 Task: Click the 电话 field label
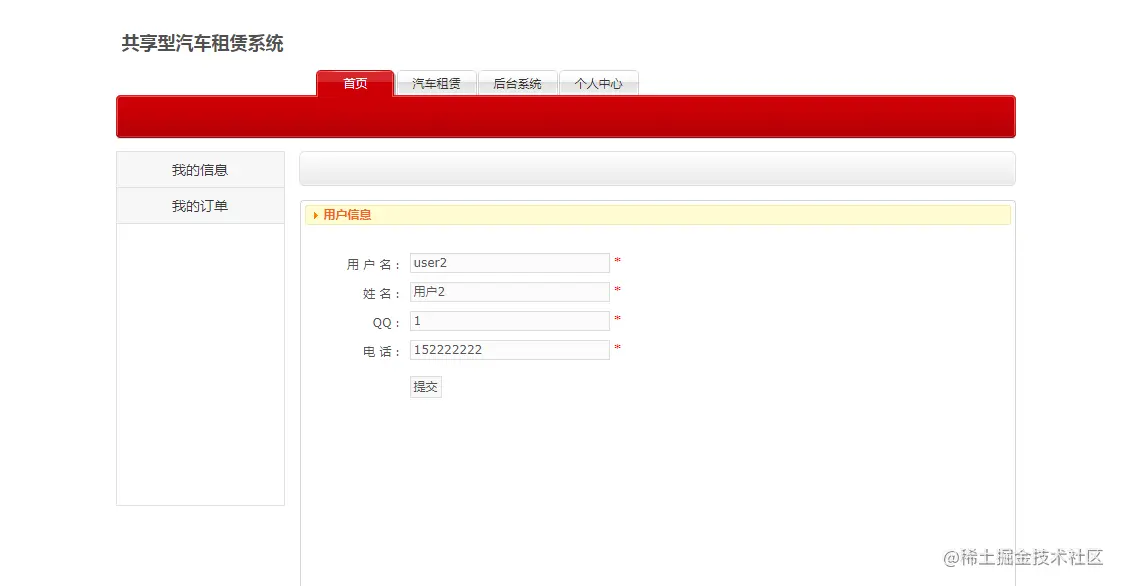(x=381, y=351)
